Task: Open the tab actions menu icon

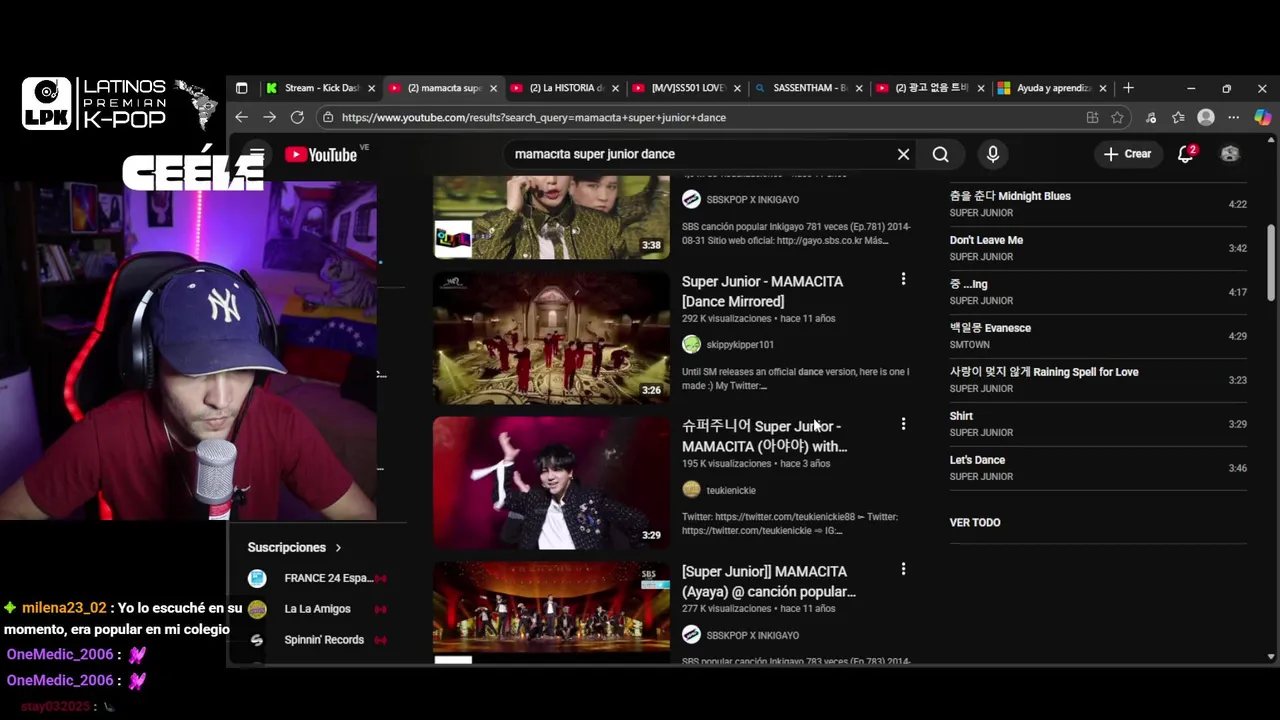Action: coord(241,88)
